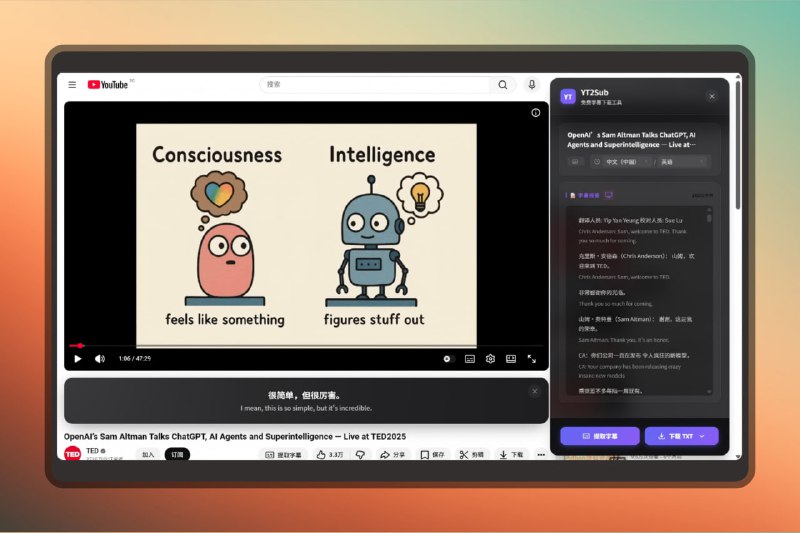Image resolution: width=800 pixels, height=533 pixels.
Task: Expand the 下载 TXT format dropdown arrow
Action: pyautogui.click(x=702, y=436)
